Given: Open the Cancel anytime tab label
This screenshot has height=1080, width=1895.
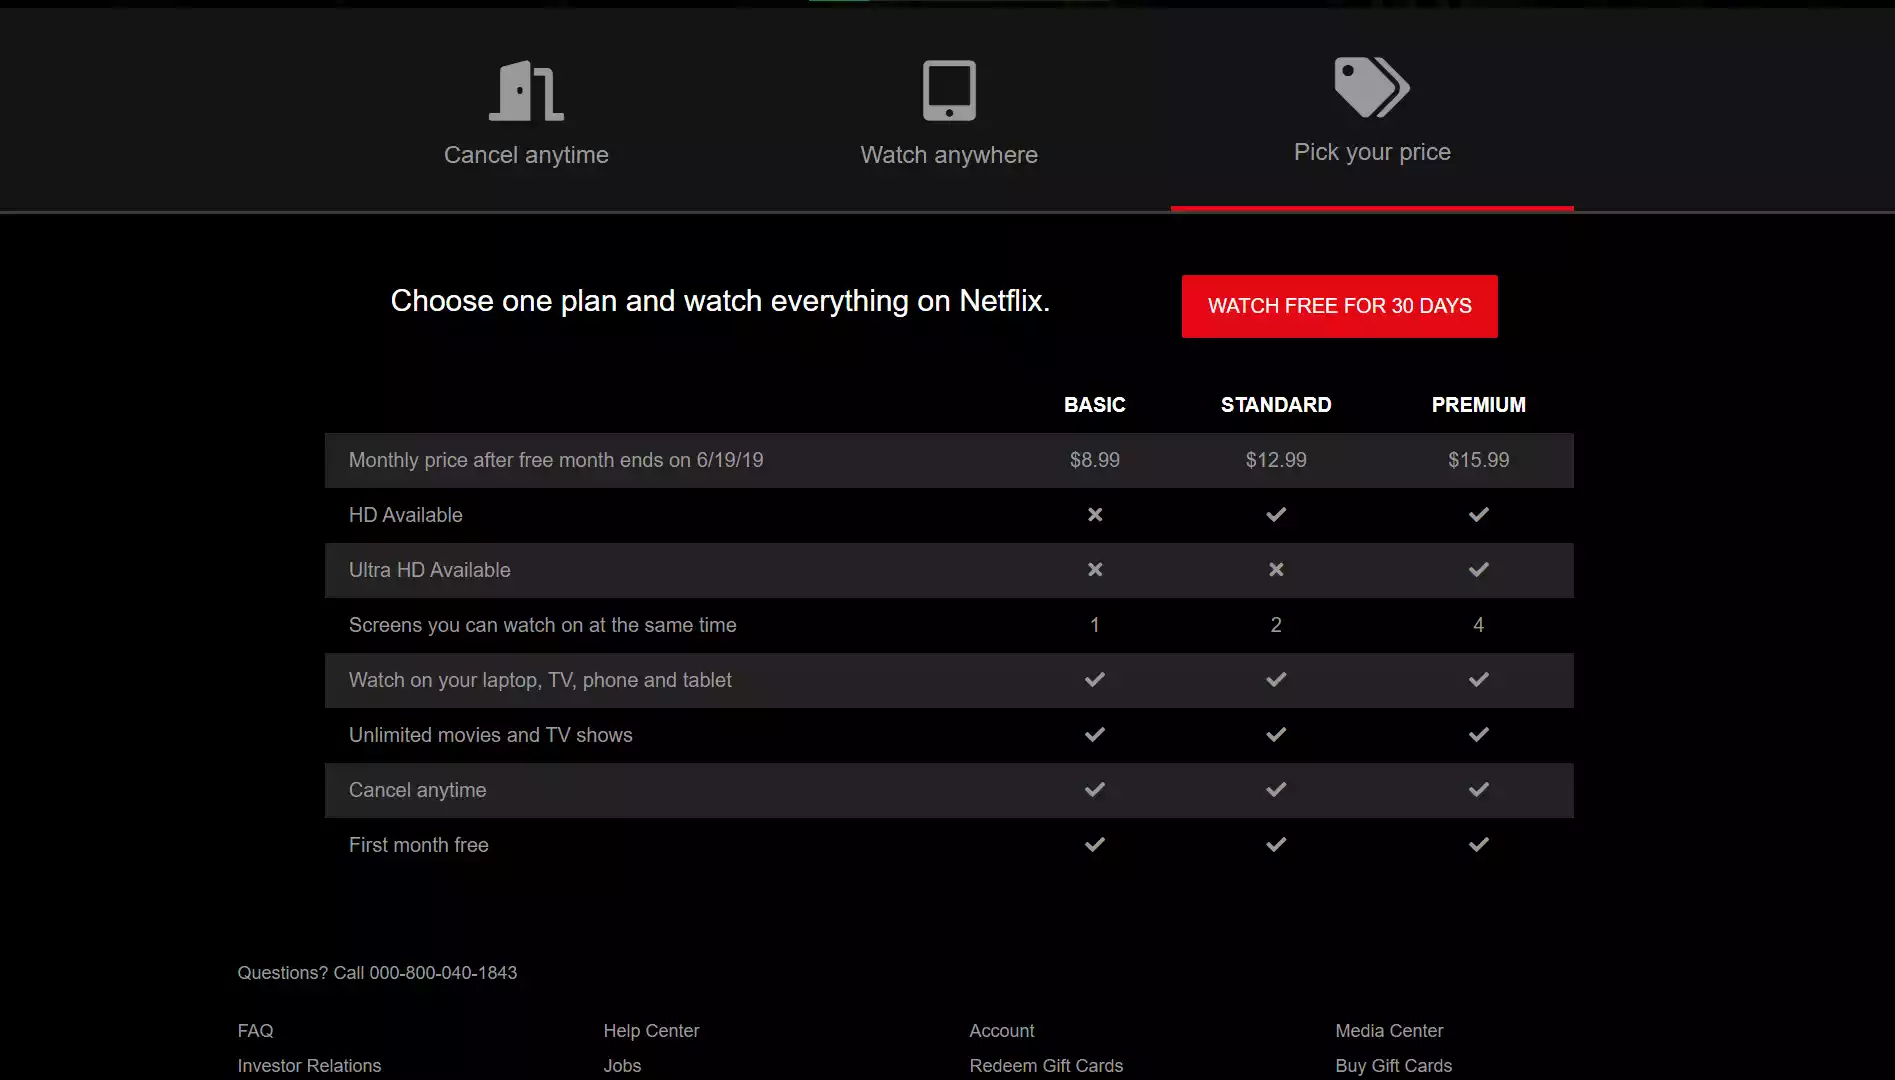Looking at the screenshot, I should [x=526, y=155].
